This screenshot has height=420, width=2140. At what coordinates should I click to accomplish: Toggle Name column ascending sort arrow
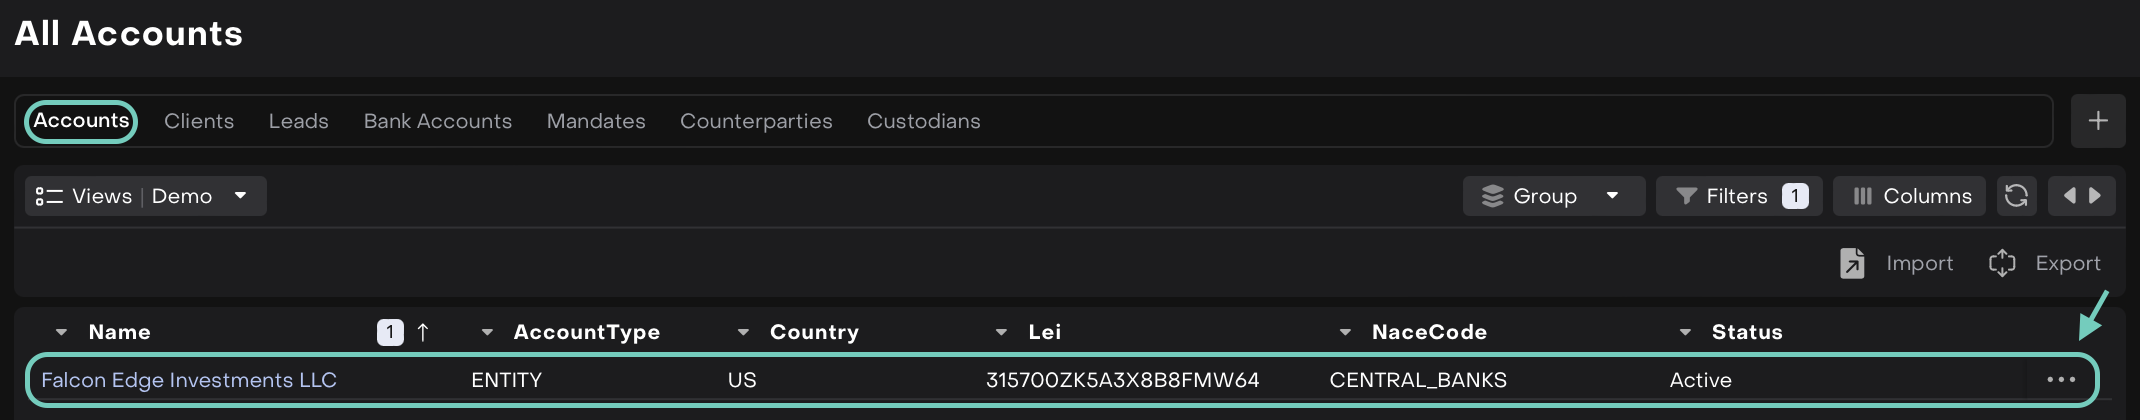click(423, 332)
